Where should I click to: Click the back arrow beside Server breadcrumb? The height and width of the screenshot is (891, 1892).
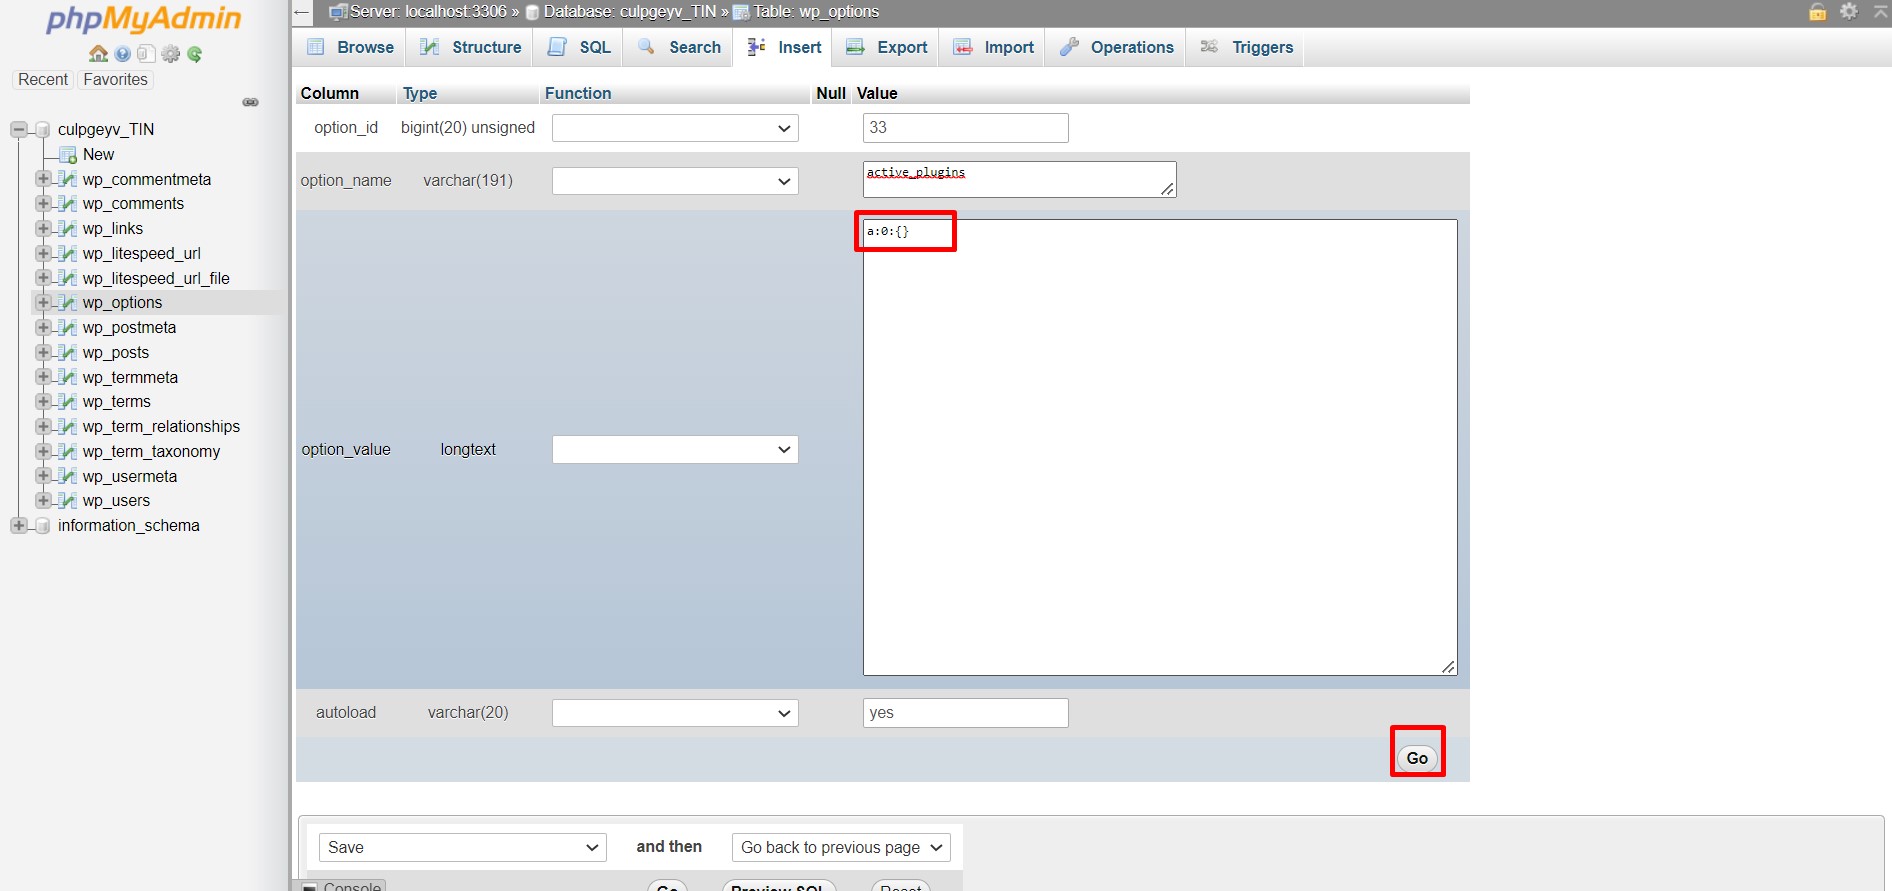tap(302, 12)
